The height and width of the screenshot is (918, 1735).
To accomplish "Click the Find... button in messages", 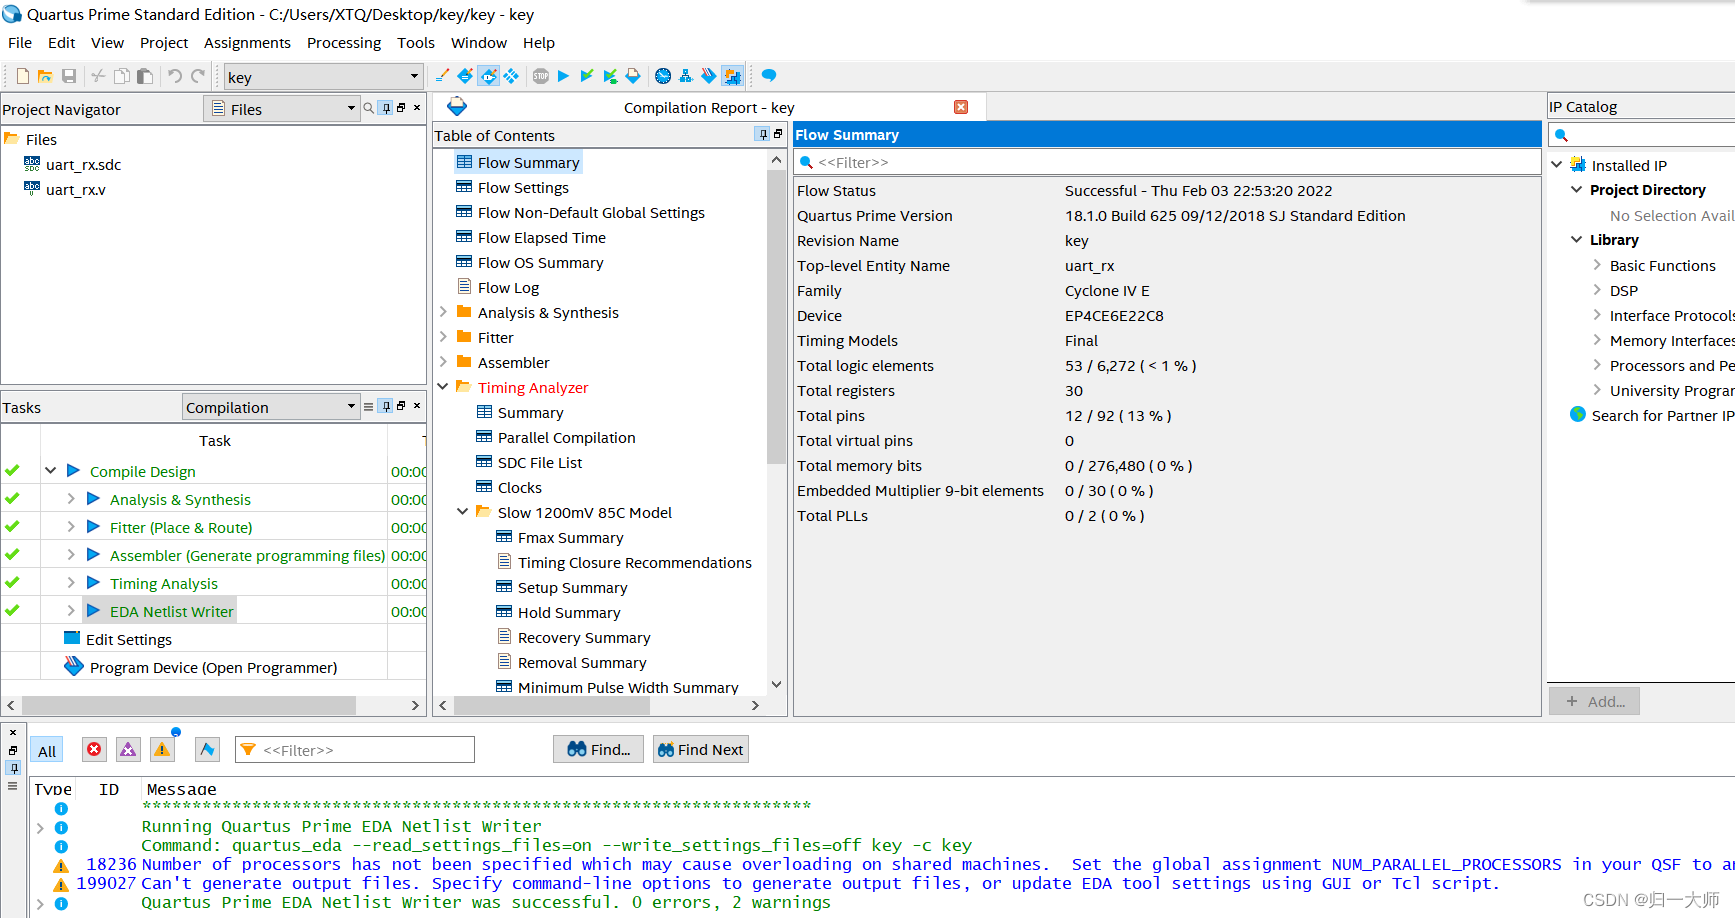I will [599, 749].
